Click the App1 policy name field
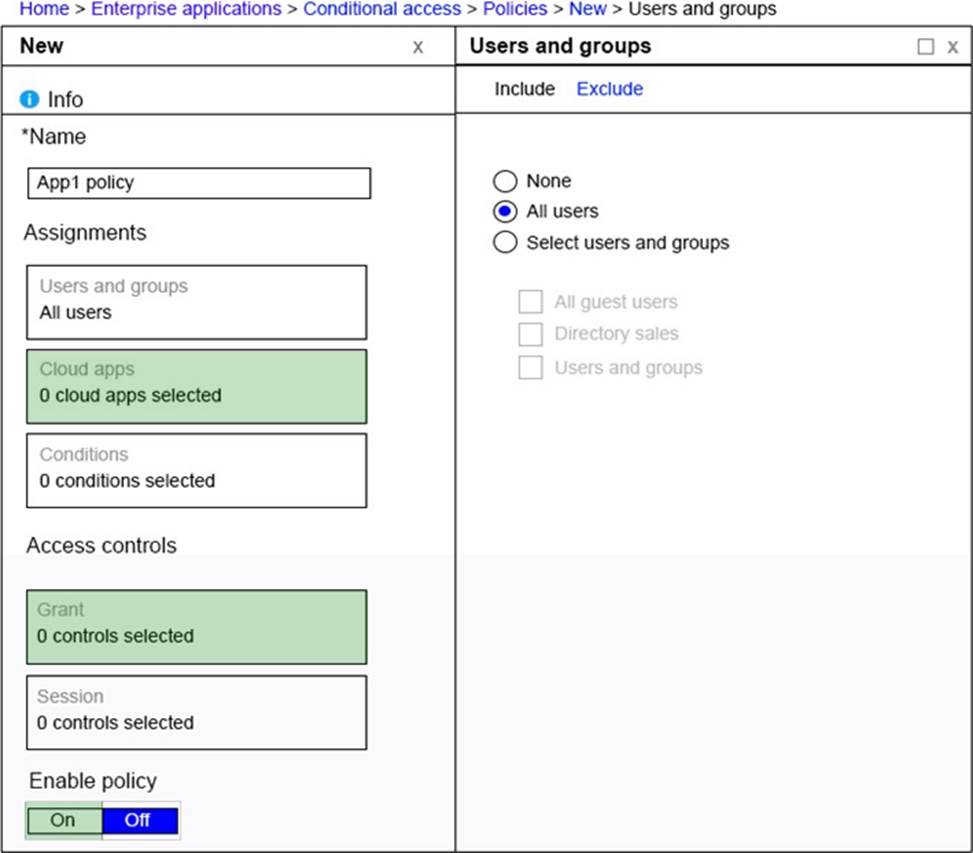Viewport: 973px width, 853px height. (x=199, y=183)
